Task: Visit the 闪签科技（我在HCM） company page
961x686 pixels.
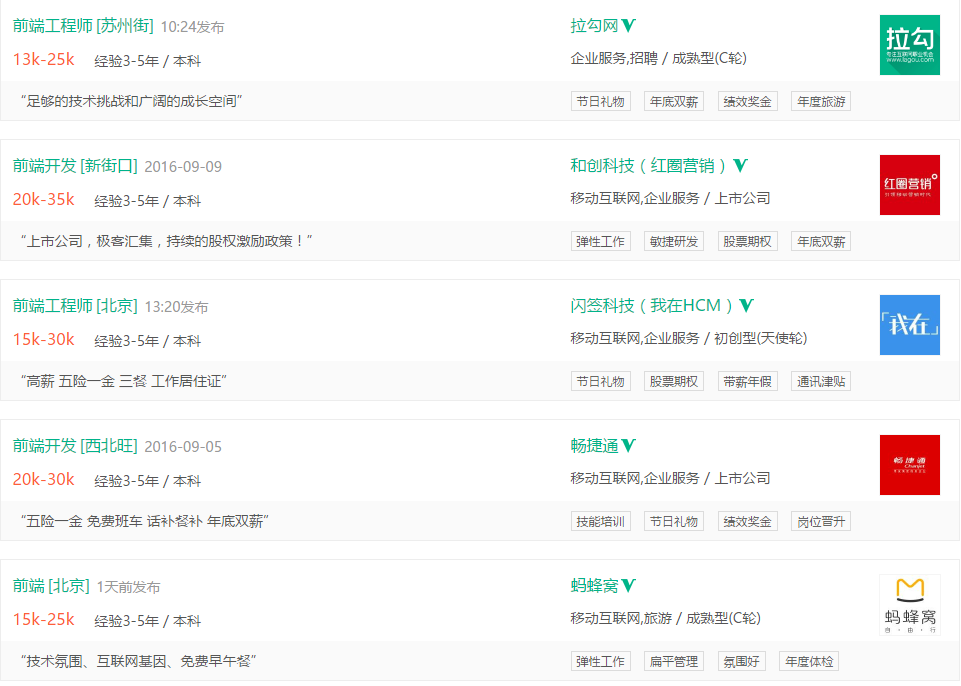Action: coord(651,305)
